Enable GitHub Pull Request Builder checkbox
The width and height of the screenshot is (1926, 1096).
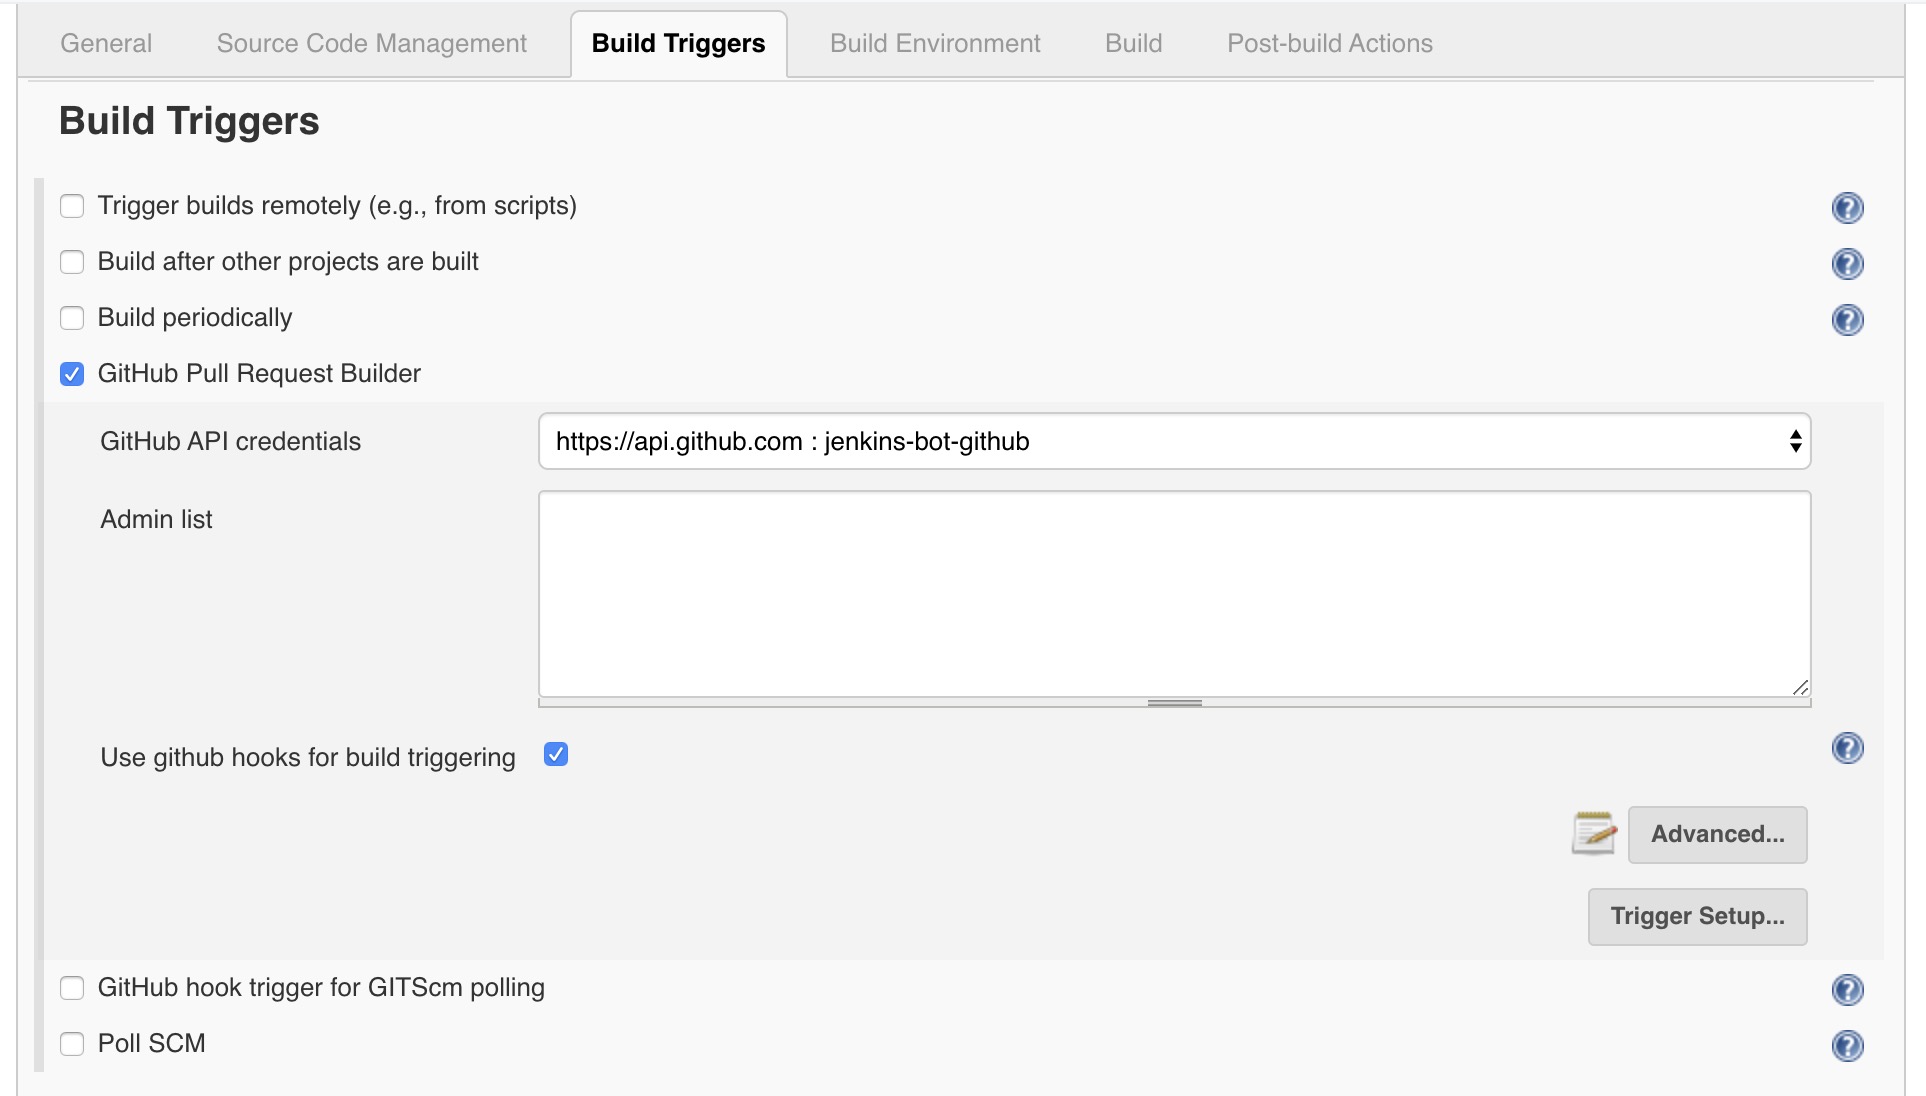(x=73, y=374)
